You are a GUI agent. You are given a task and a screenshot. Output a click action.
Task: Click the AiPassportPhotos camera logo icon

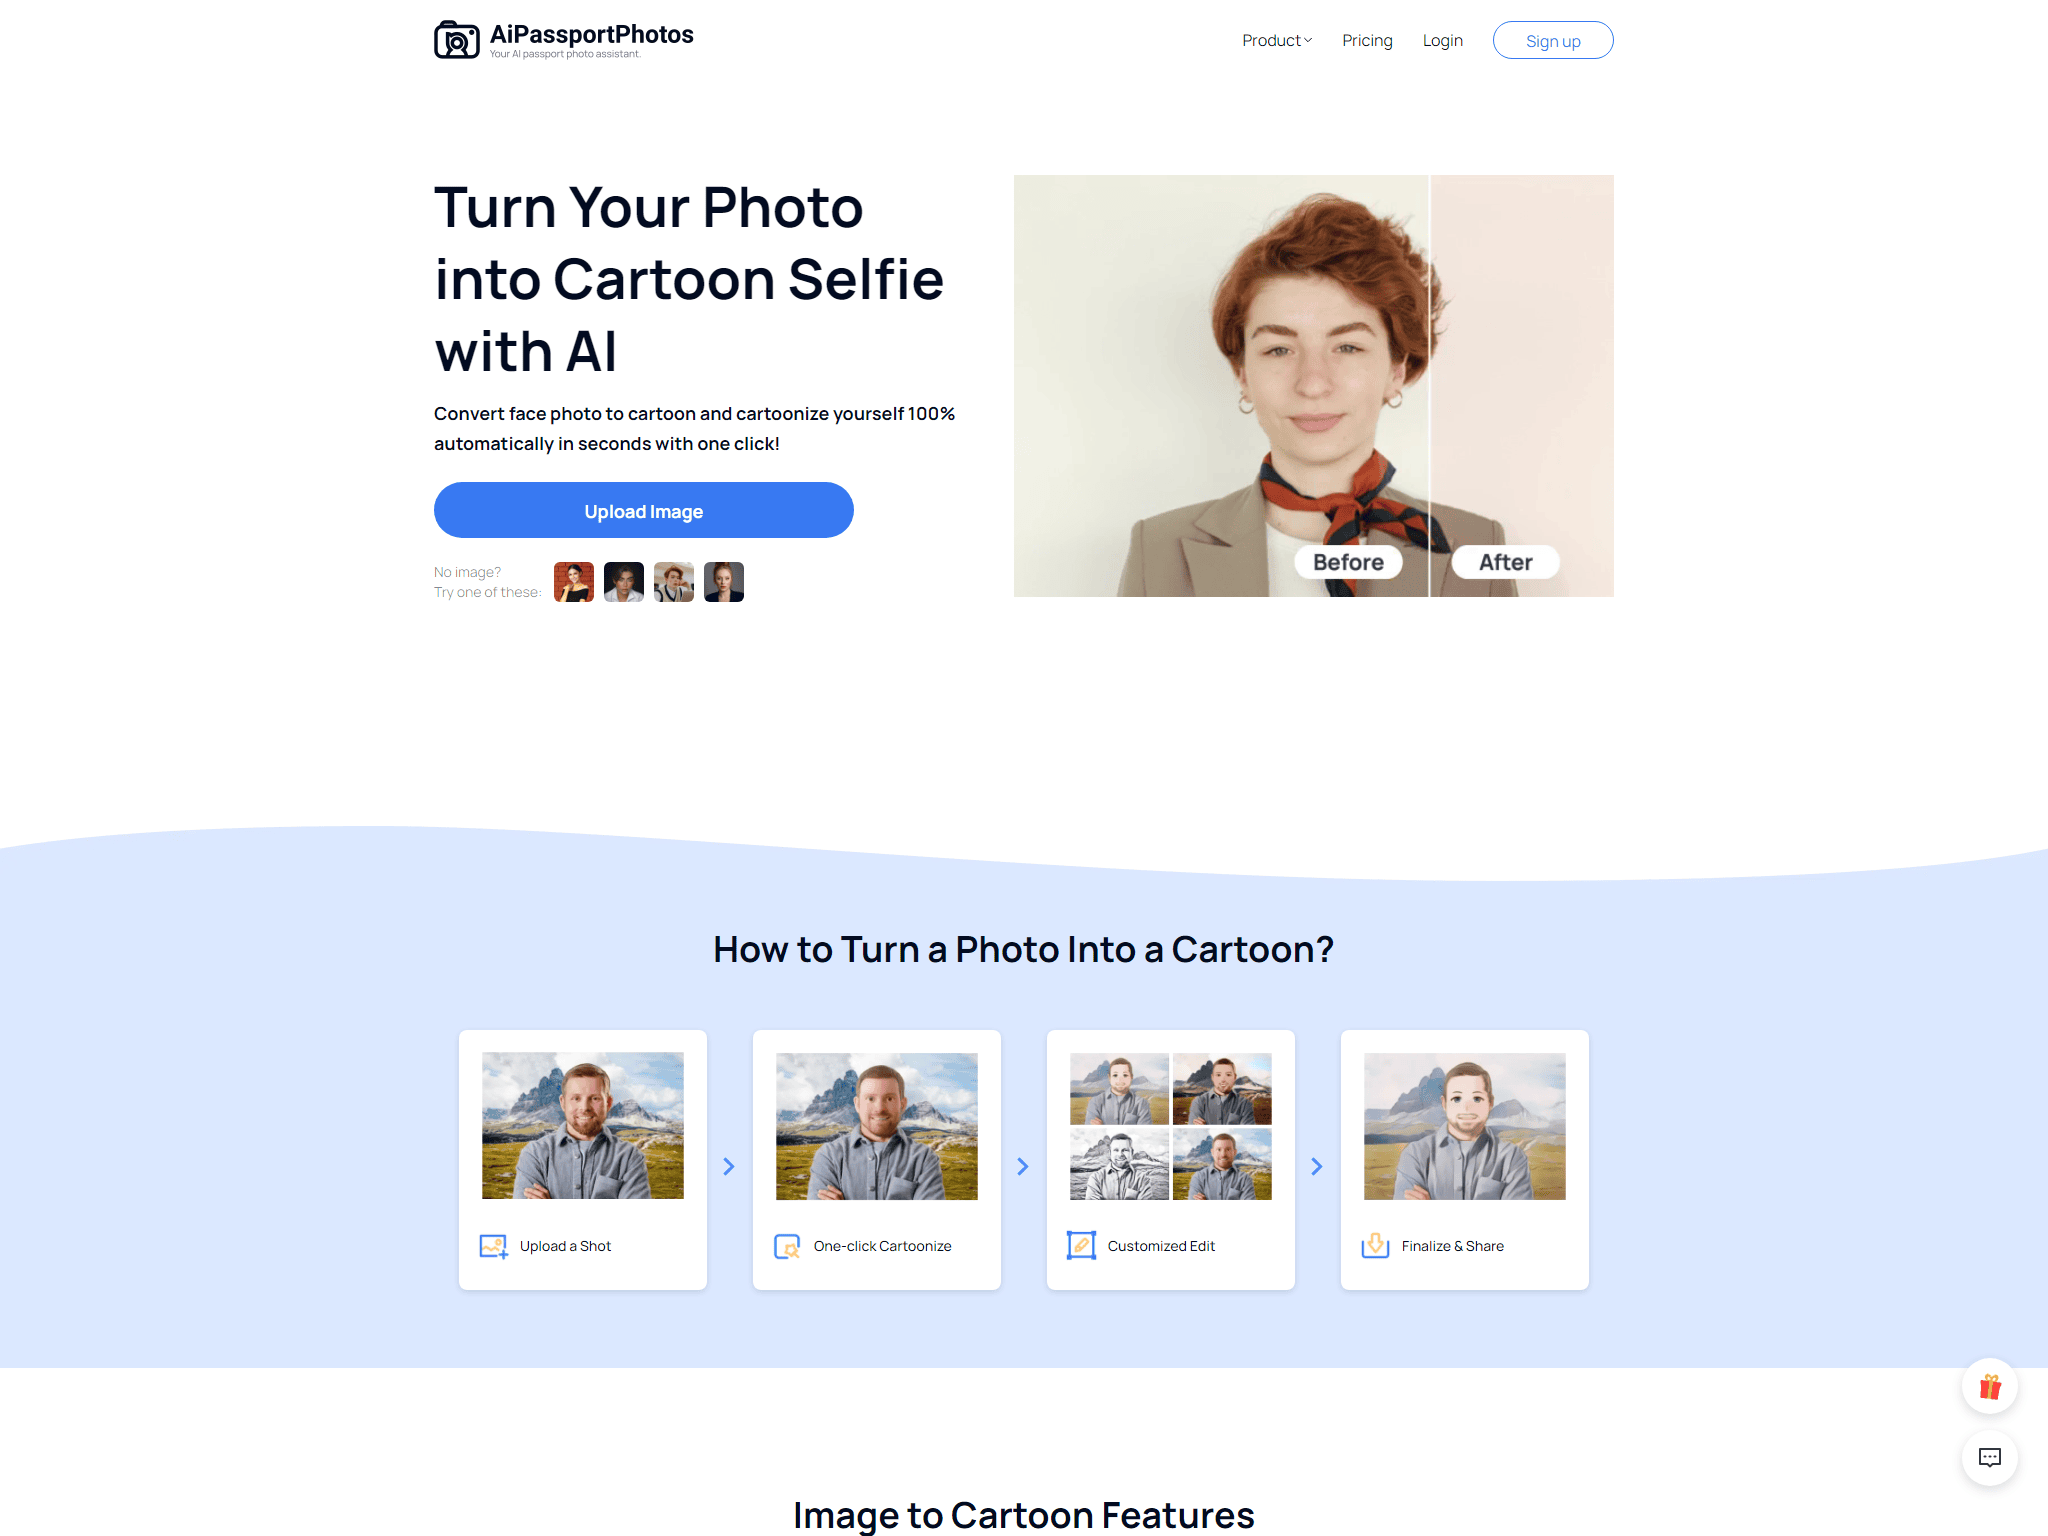457,40
